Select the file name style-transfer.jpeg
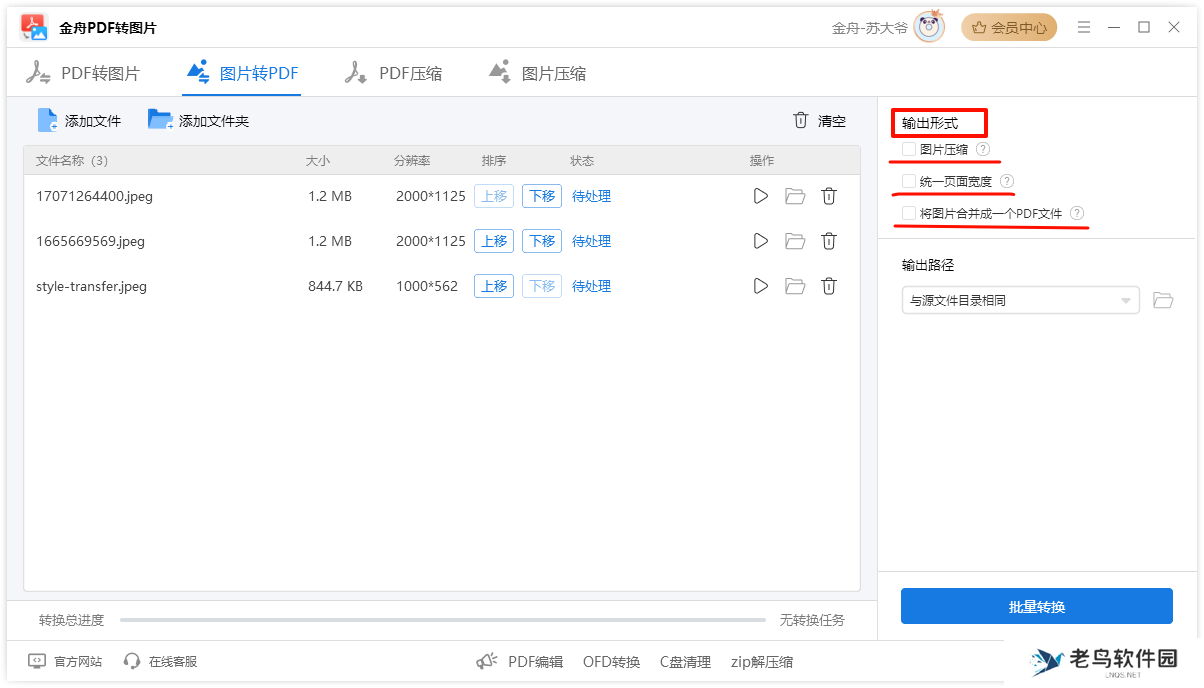Screen dimensions: 1204x688 91,286
